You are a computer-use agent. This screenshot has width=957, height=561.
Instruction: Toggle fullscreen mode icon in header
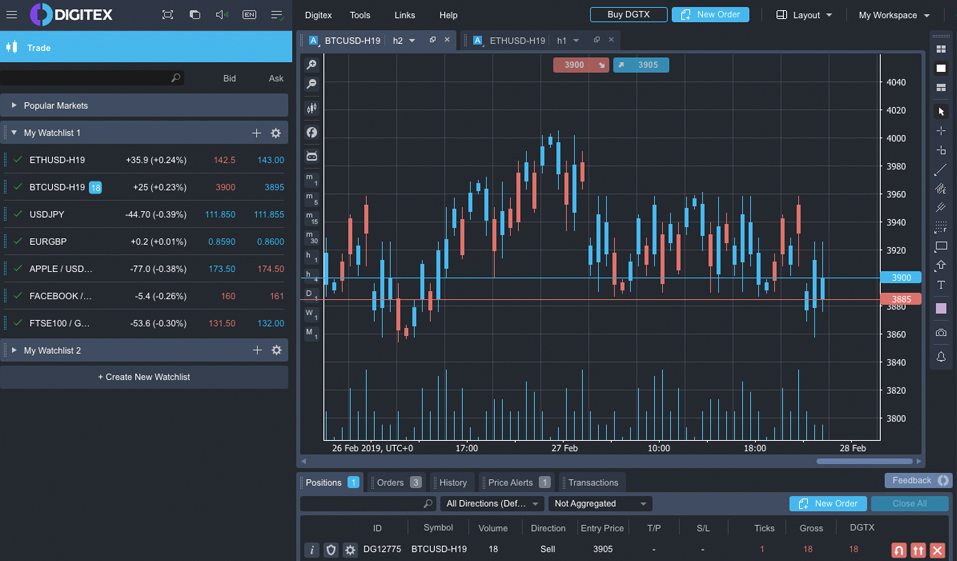(167, 15)
